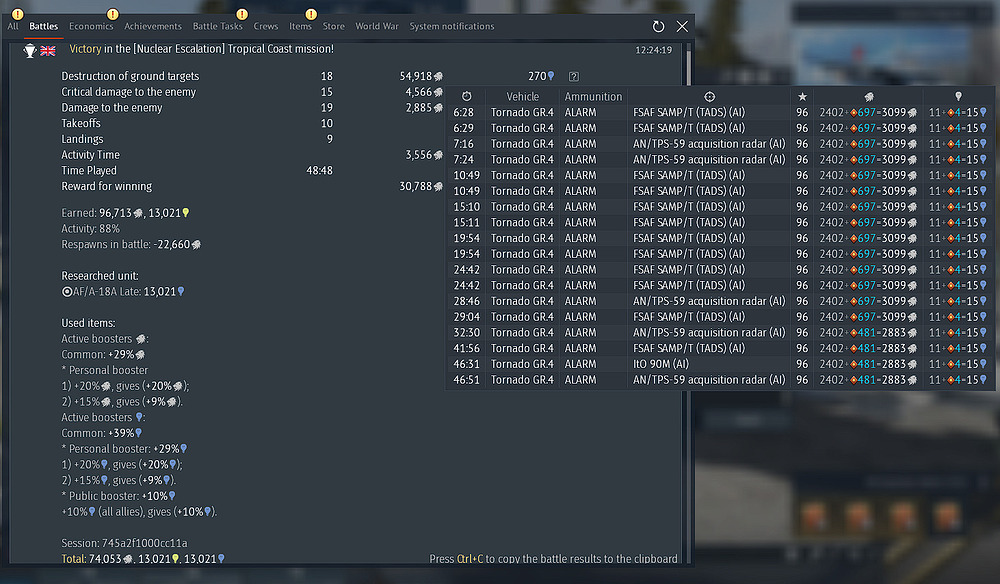This screenshot has height=584, width=1000.
Task: Open the Store tab
Action: pyautogui.click(x=334, y=26)
